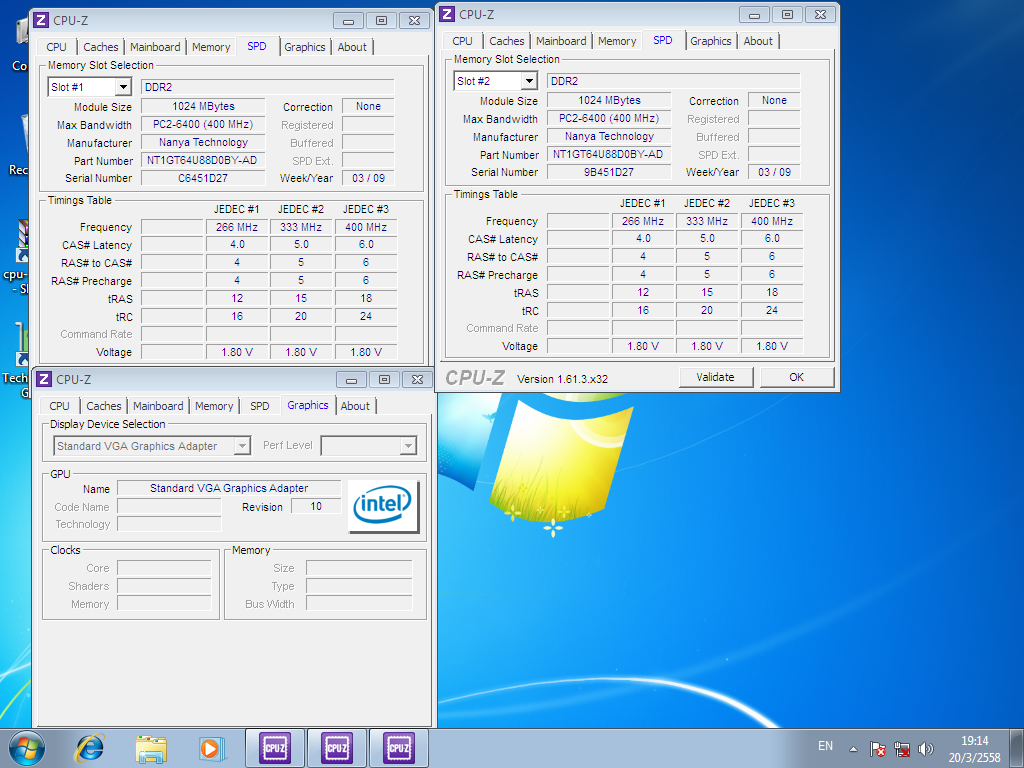Open CPU tab in the Graphics window

click(59, 406)
